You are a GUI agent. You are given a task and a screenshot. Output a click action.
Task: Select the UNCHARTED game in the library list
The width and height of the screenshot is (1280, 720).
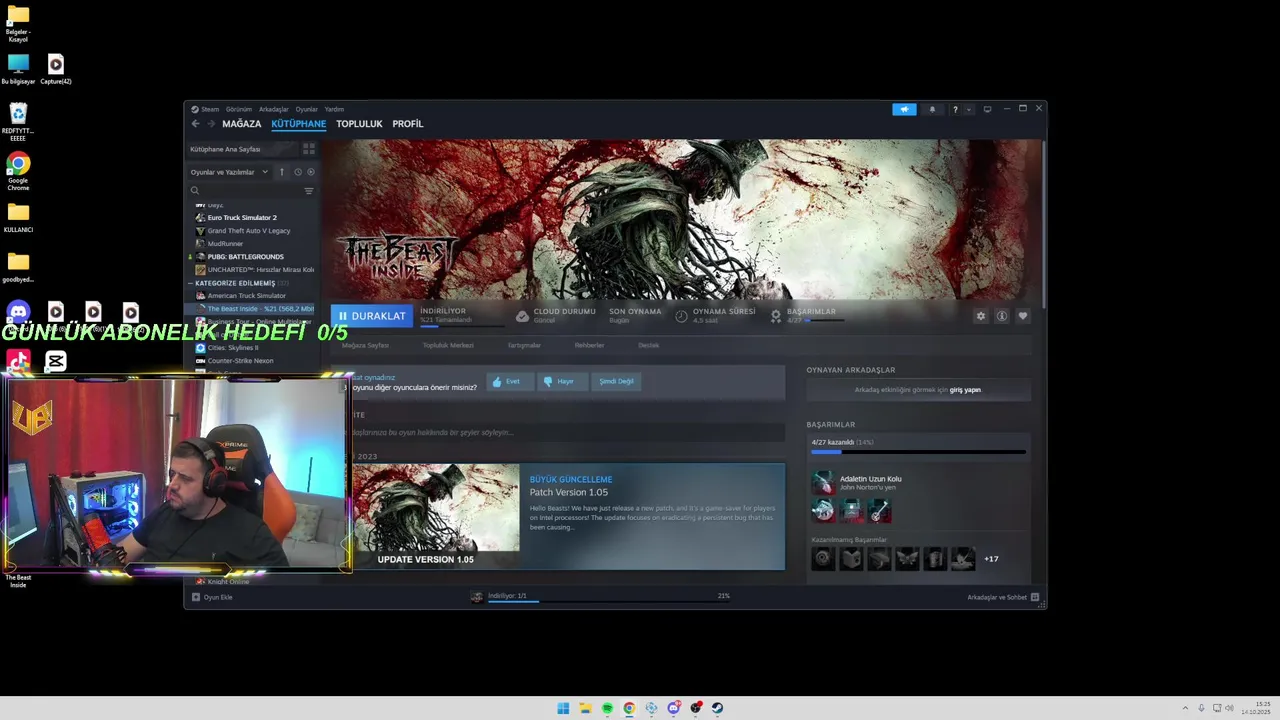pyautogui.click(x=255, y=269)
